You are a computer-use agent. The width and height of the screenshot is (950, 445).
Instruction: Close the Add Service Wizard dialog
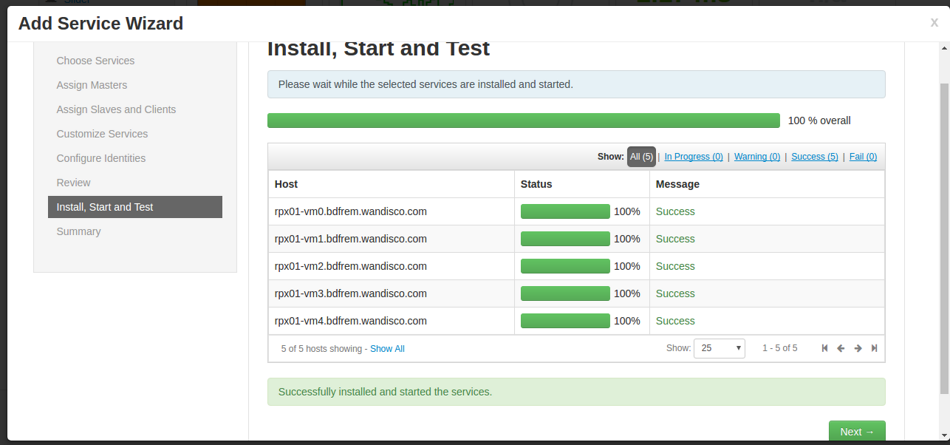[x=934, y=23]
